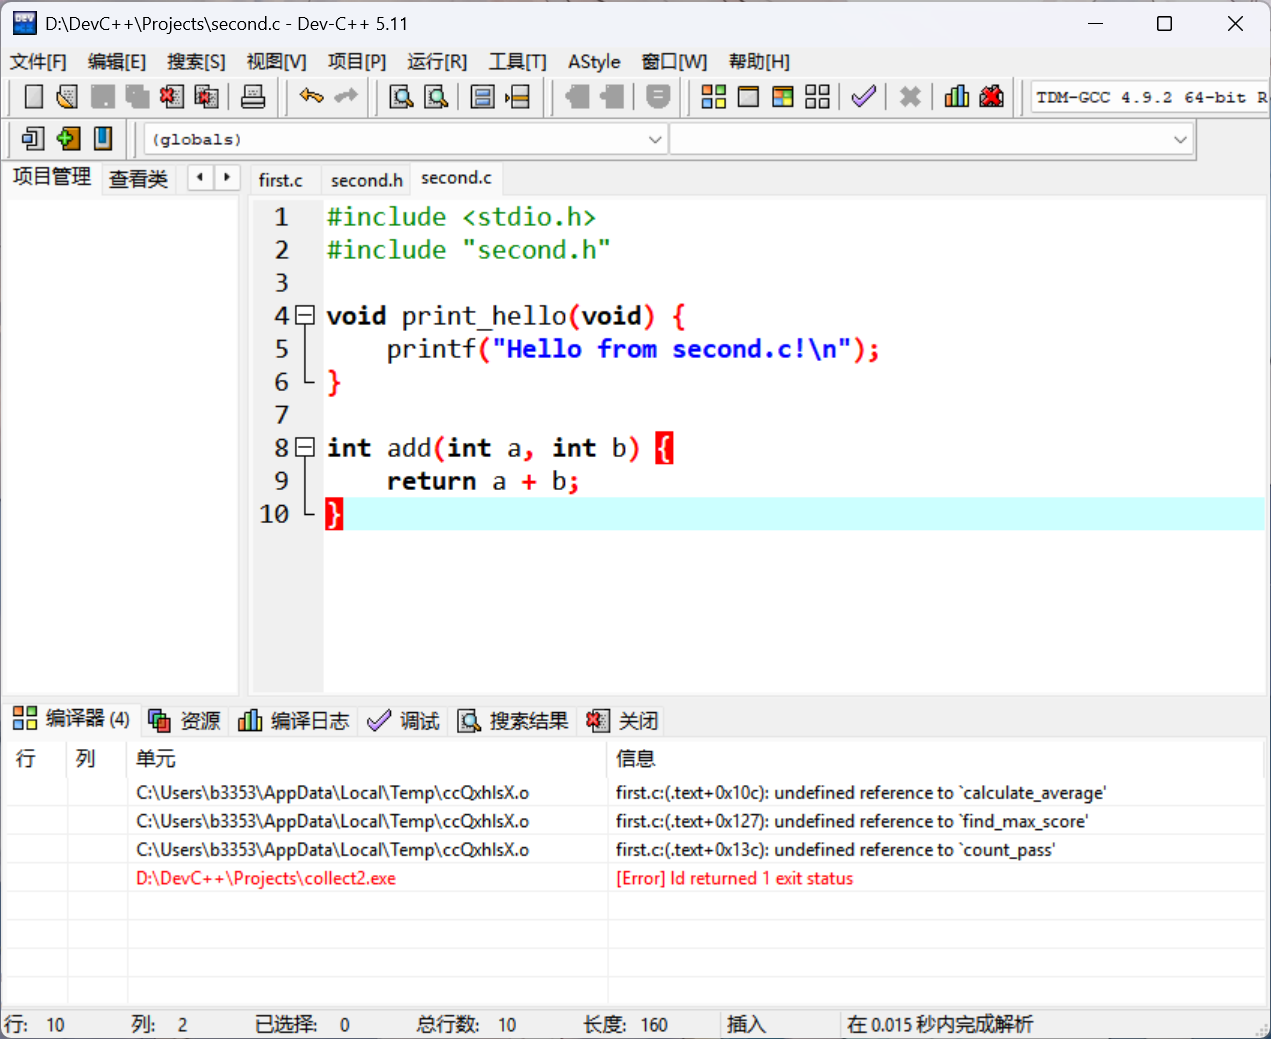1271x1039 pixels.
Task: Switch to the 查看类 panel tab
Action: tap(138, 179)
